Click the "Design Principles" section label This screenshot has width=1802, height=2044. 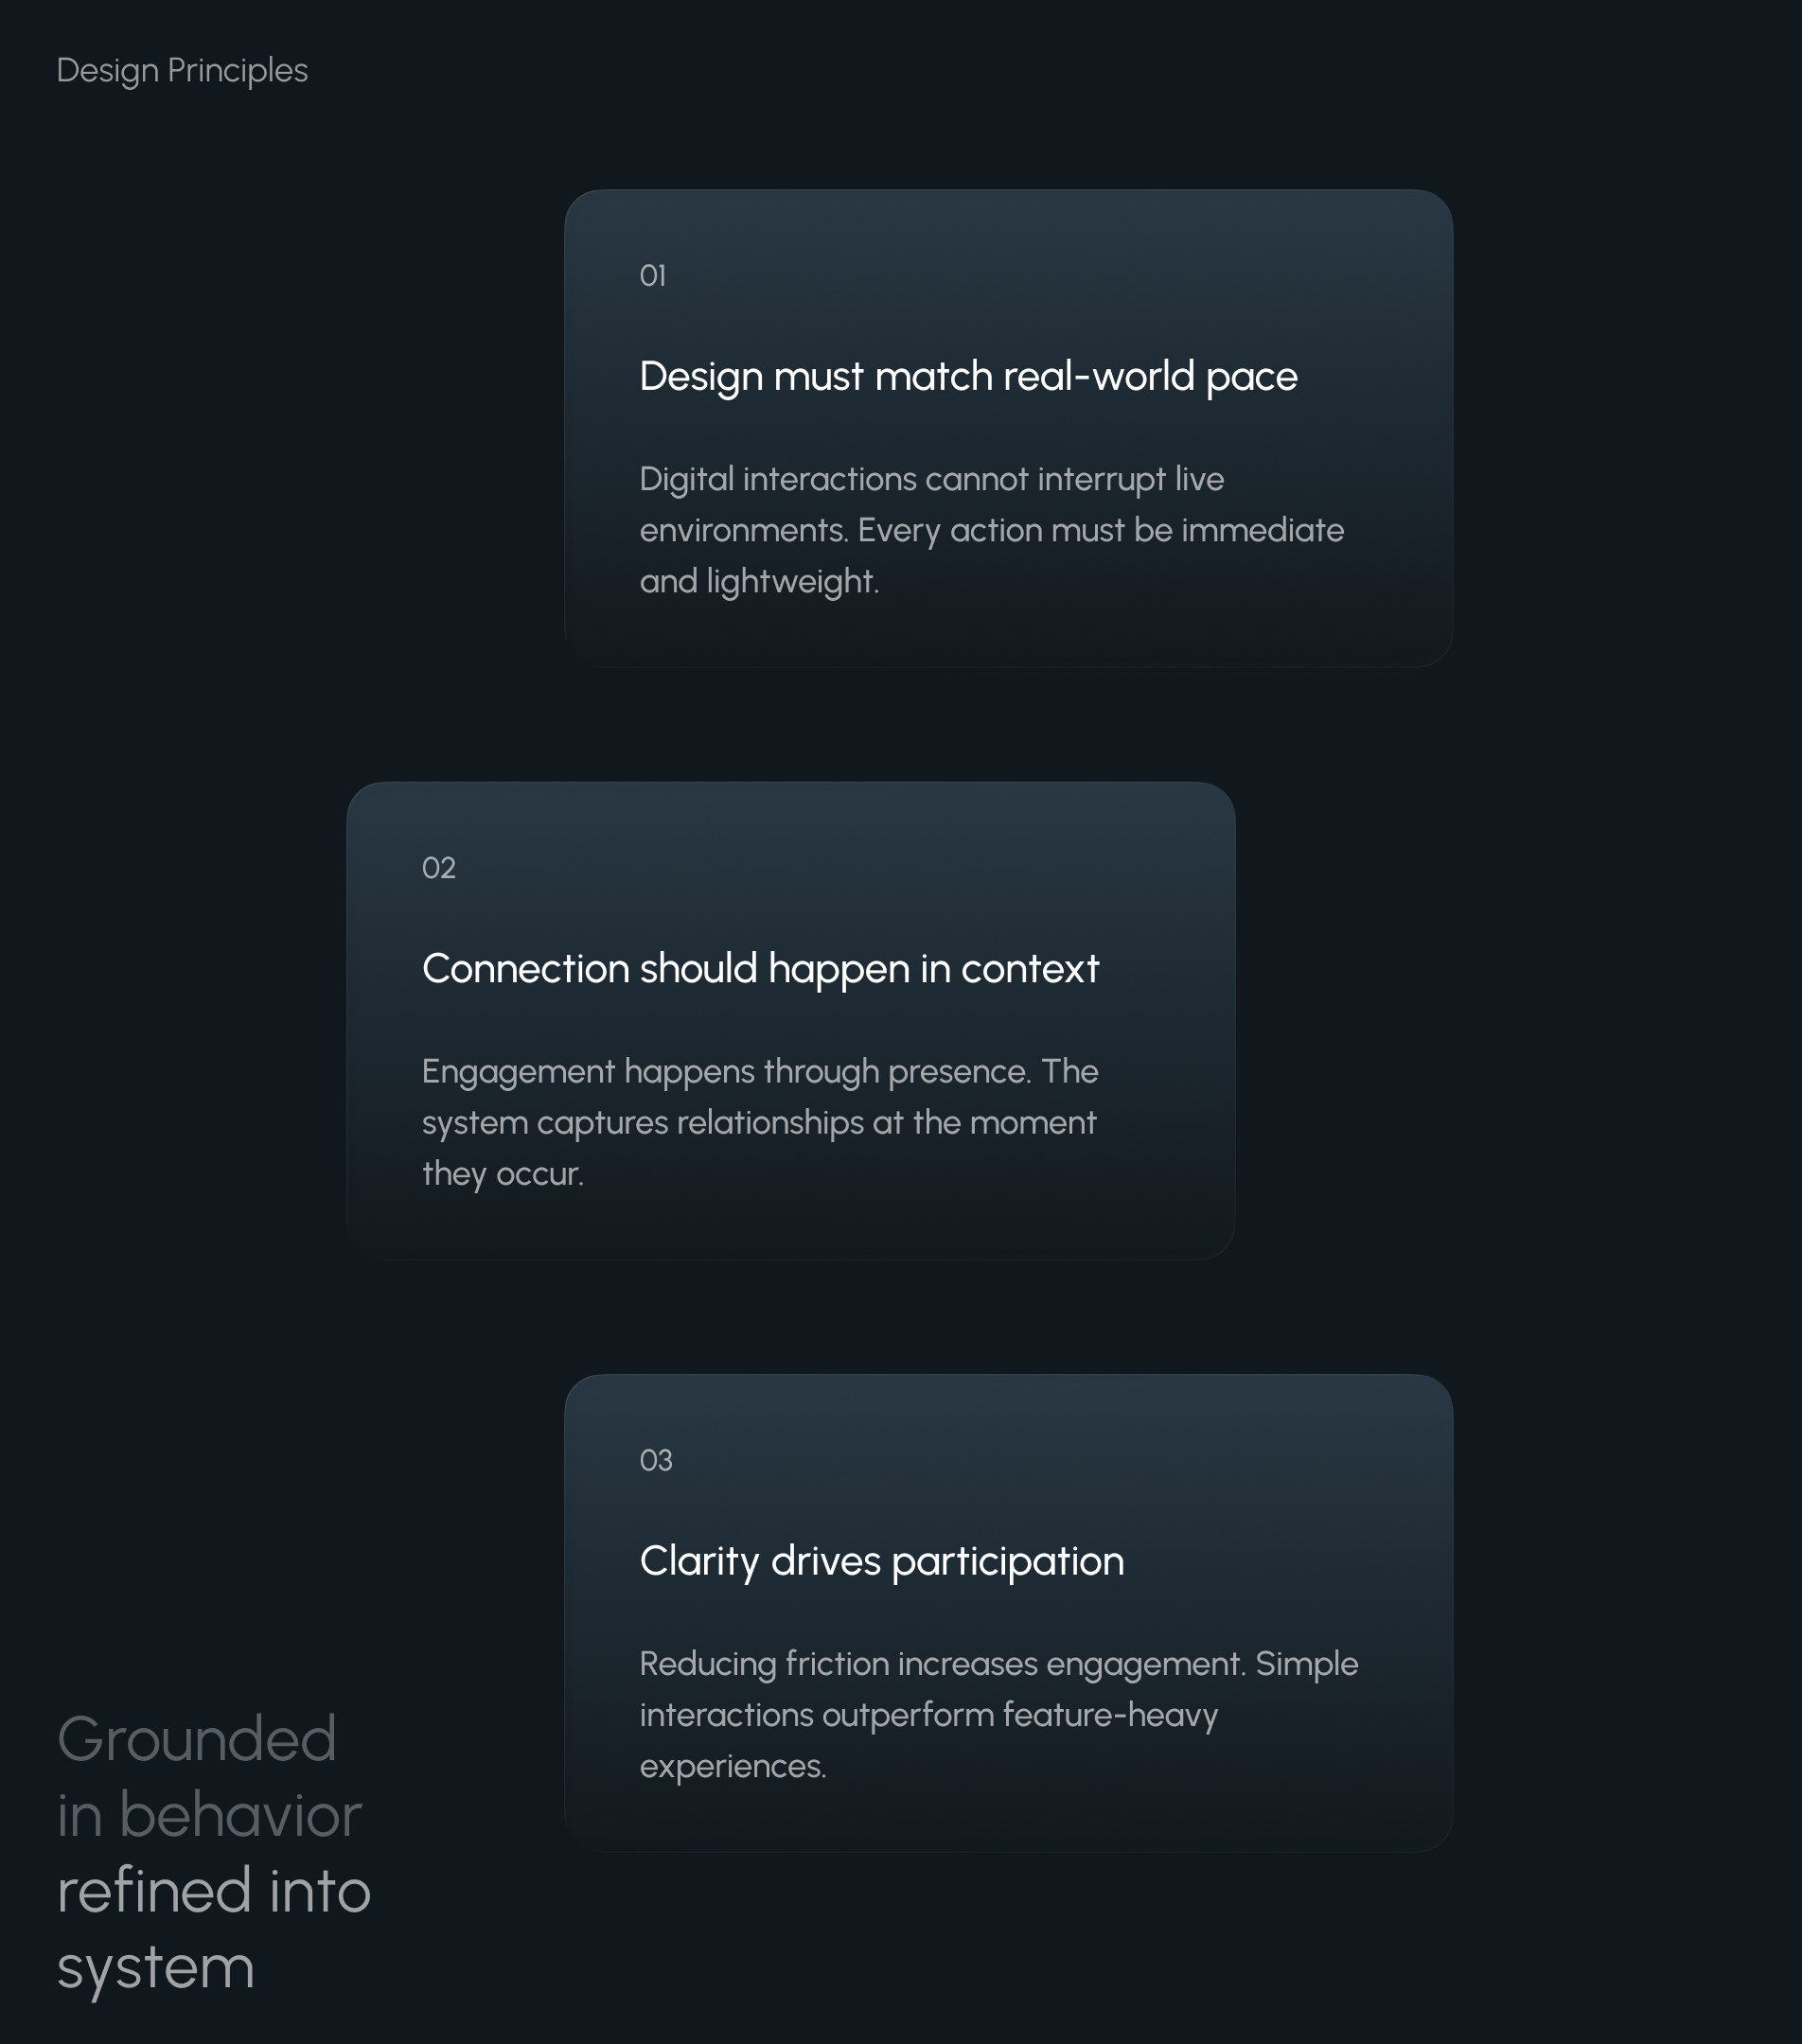182,71
